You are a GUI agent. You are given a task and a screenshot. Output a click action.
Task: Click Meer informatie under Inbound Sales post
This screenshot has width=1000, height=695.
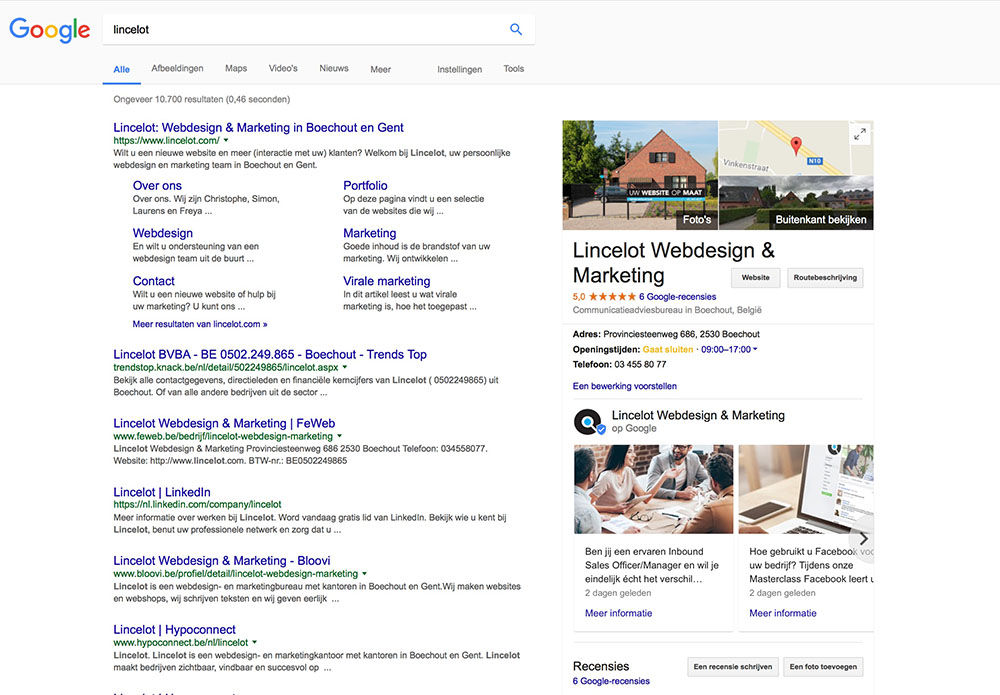pos(619,613)
